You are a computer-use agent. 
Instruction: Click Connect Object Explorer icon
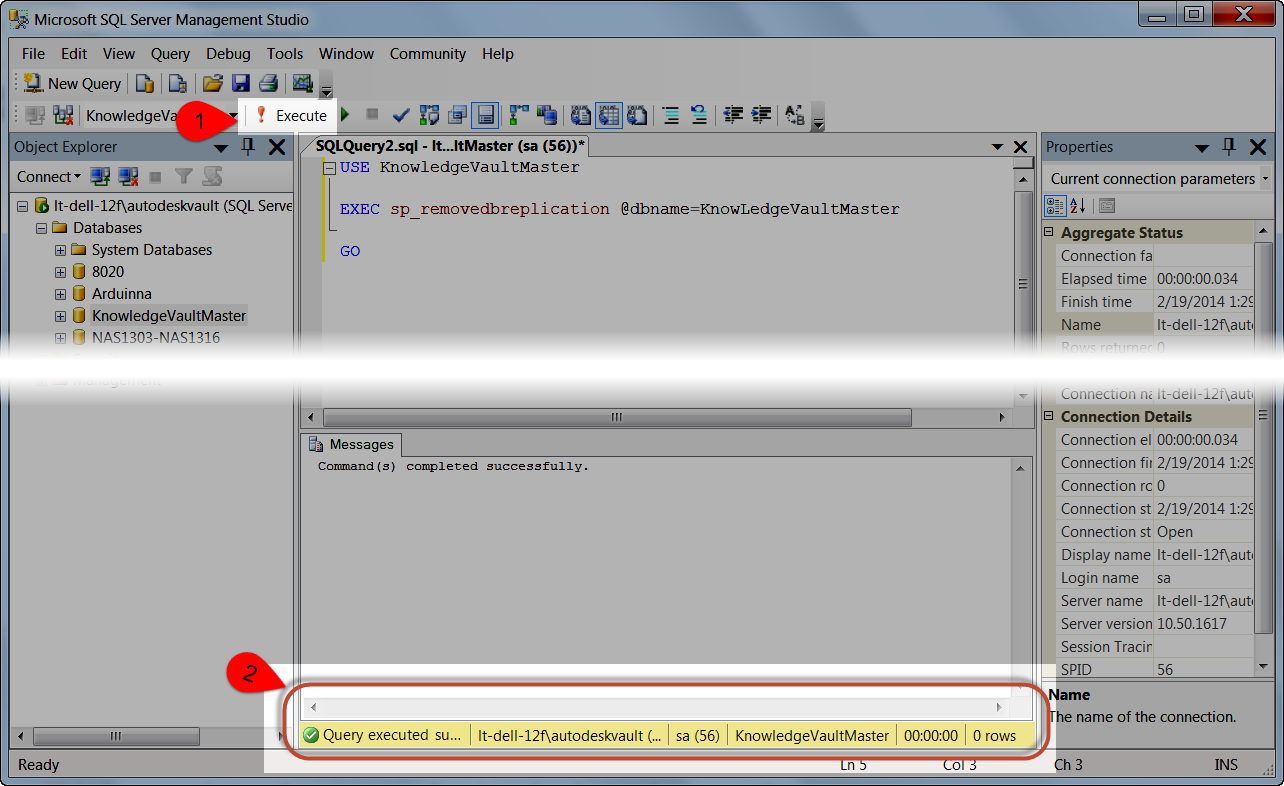point(100,177)
